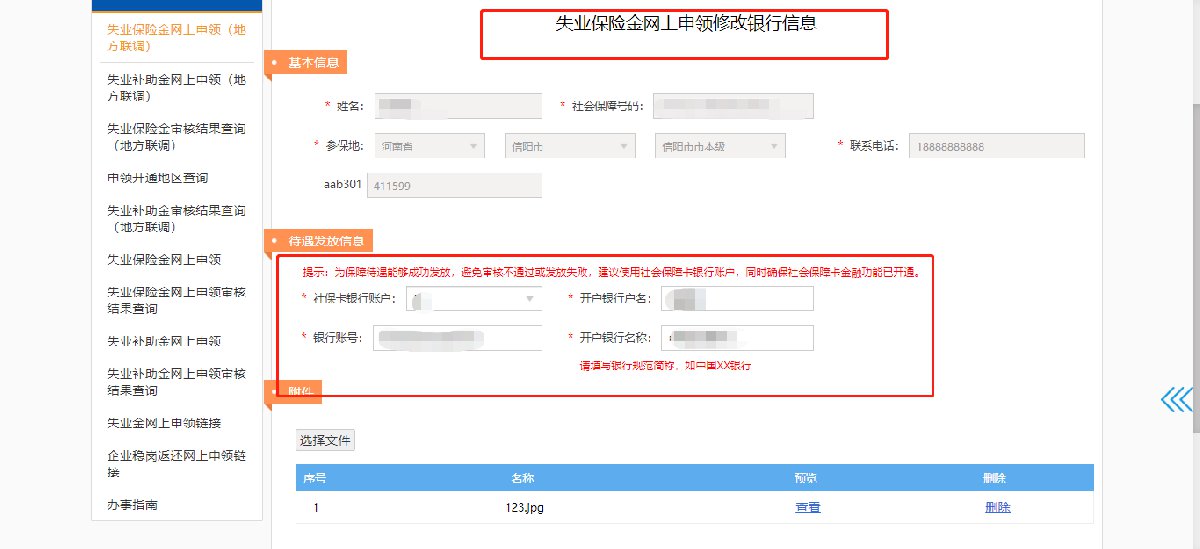Expand the 信阳市 city dropdown
The height and width of the screenshot is (549, 1200).
pos(569,146)
